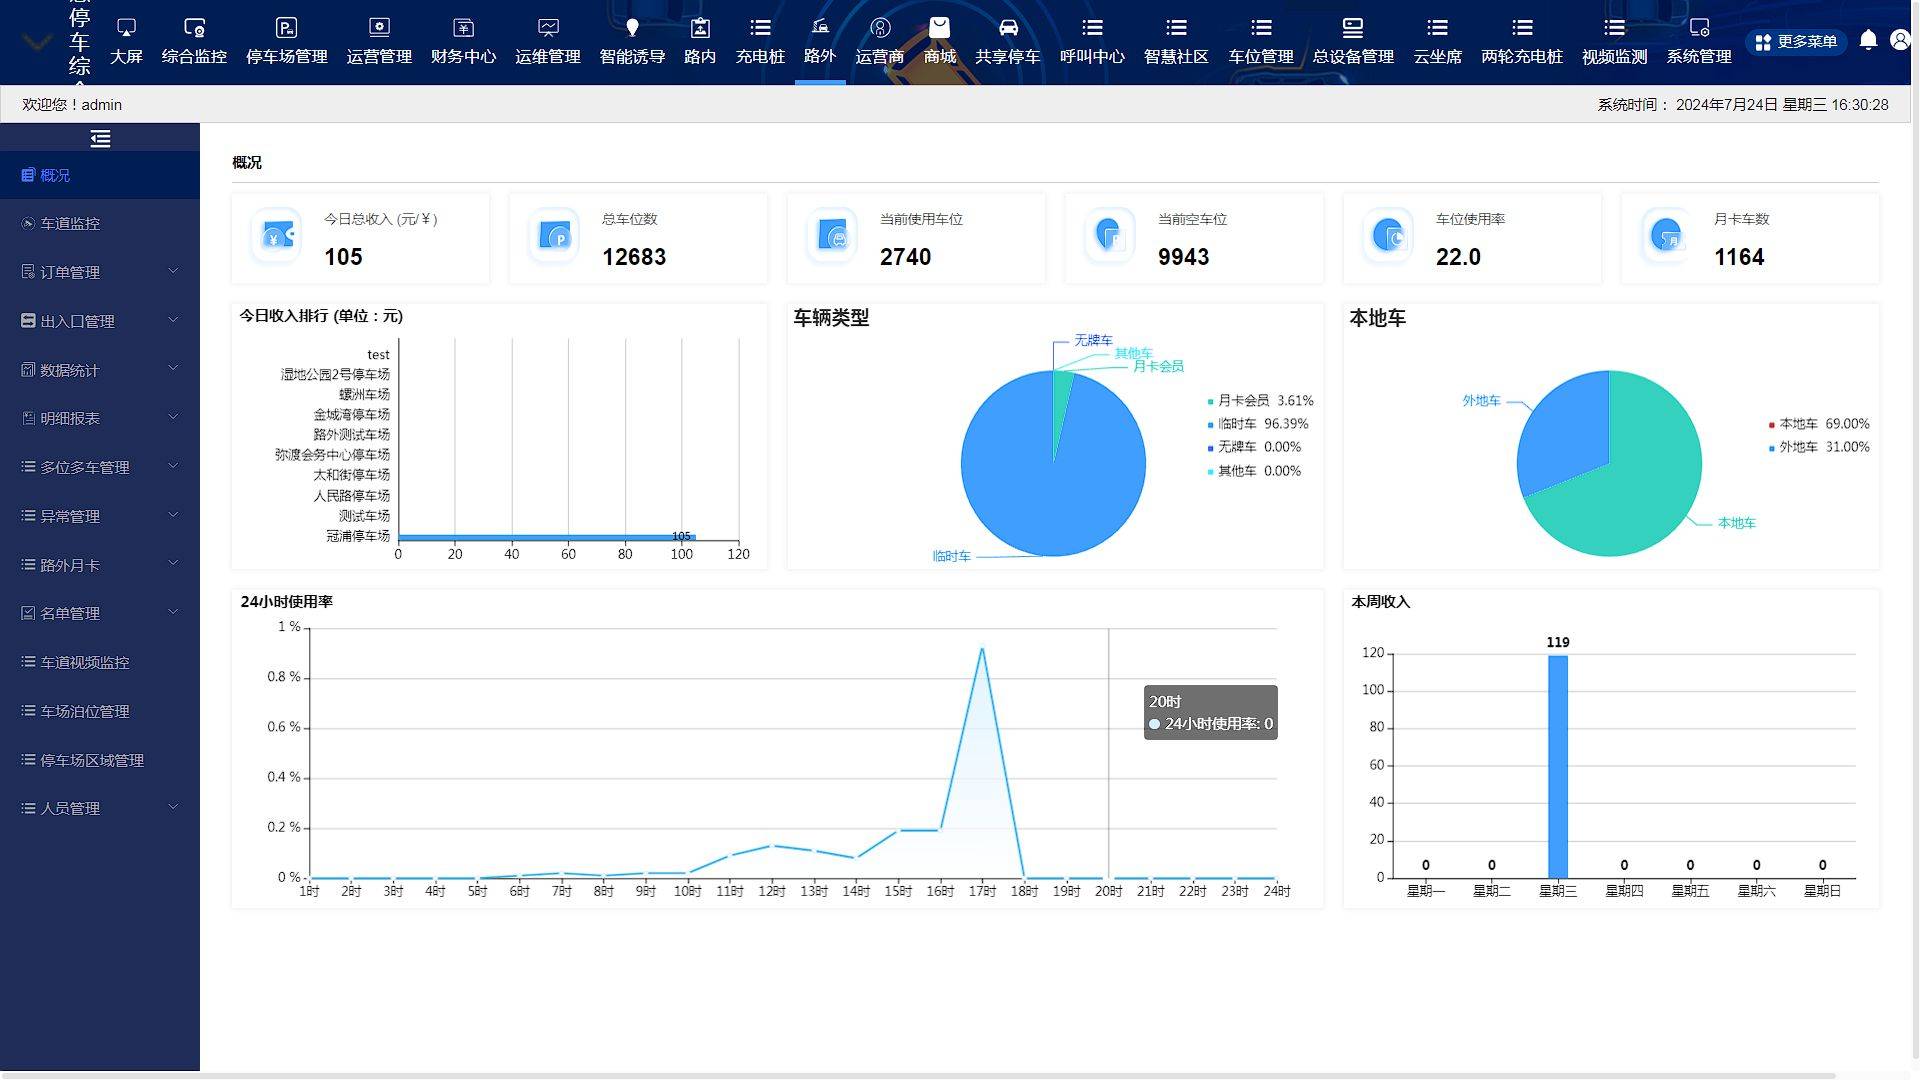The height and width of the screenshot is (1080, 1920).
Task: Open 运营商 operator icon
Action: (x=880, y=28)
